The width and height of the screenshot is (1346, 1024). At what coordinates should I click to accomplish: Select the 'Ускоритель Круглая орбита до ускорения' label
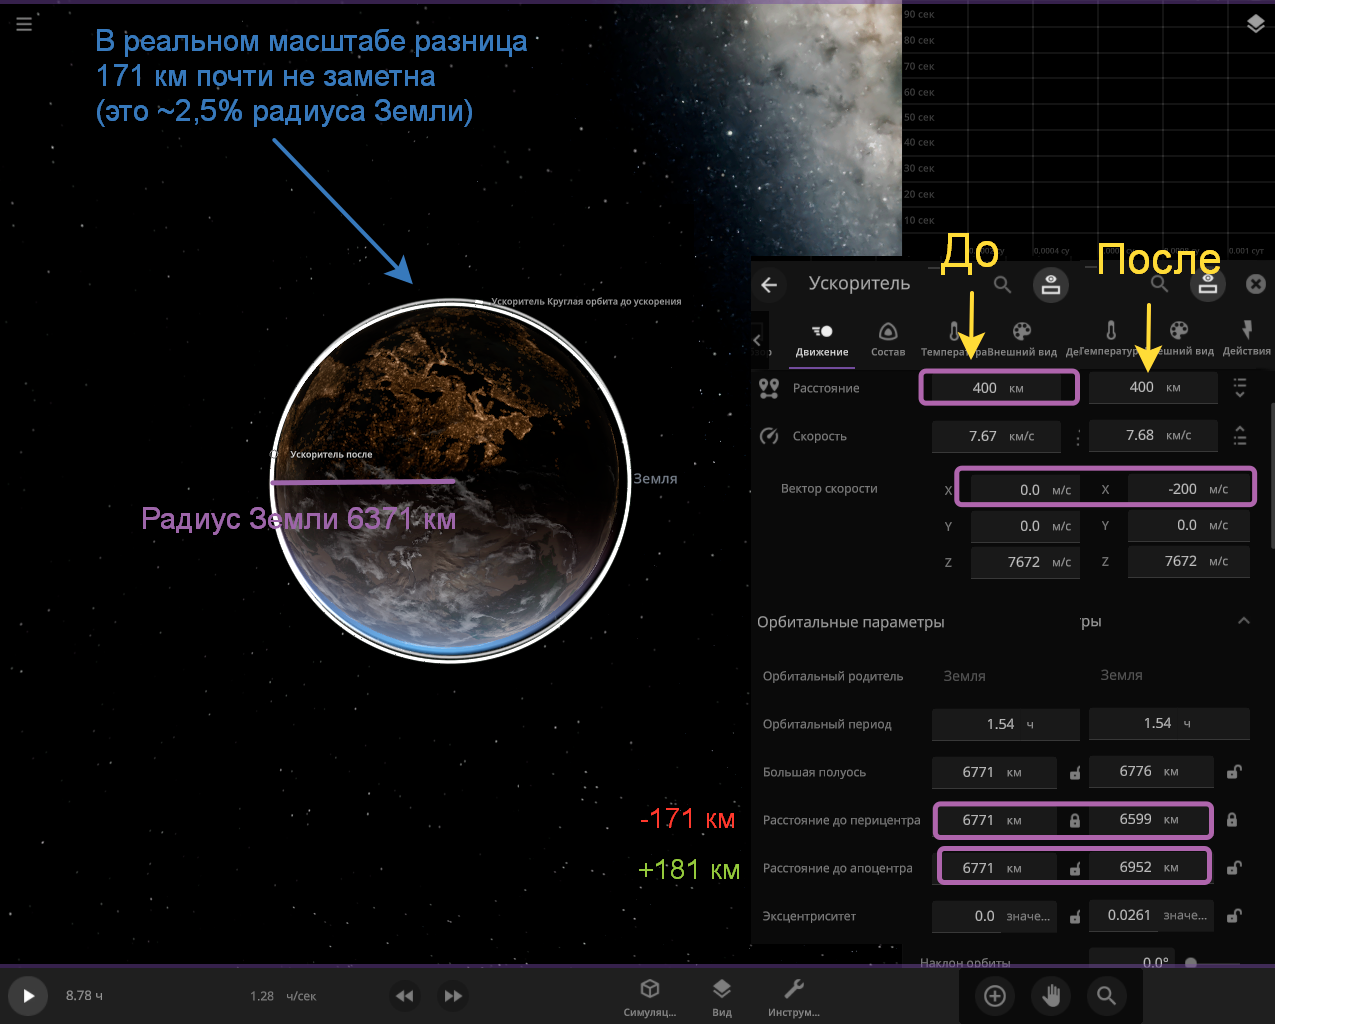pyautogui.click(x=586, y=301)
